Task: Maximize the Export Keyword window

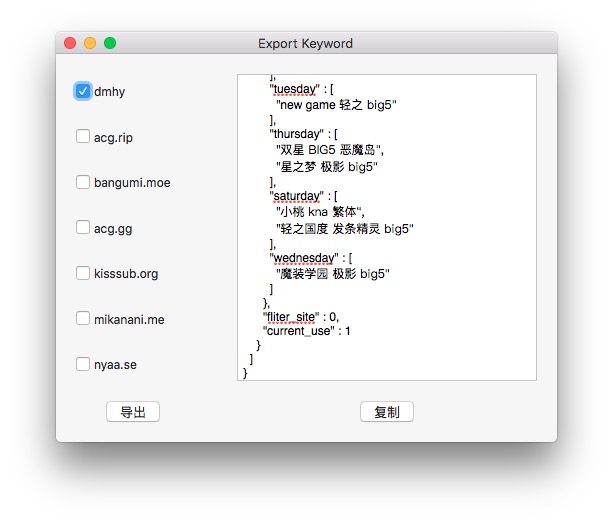Action: coord(110,43)
